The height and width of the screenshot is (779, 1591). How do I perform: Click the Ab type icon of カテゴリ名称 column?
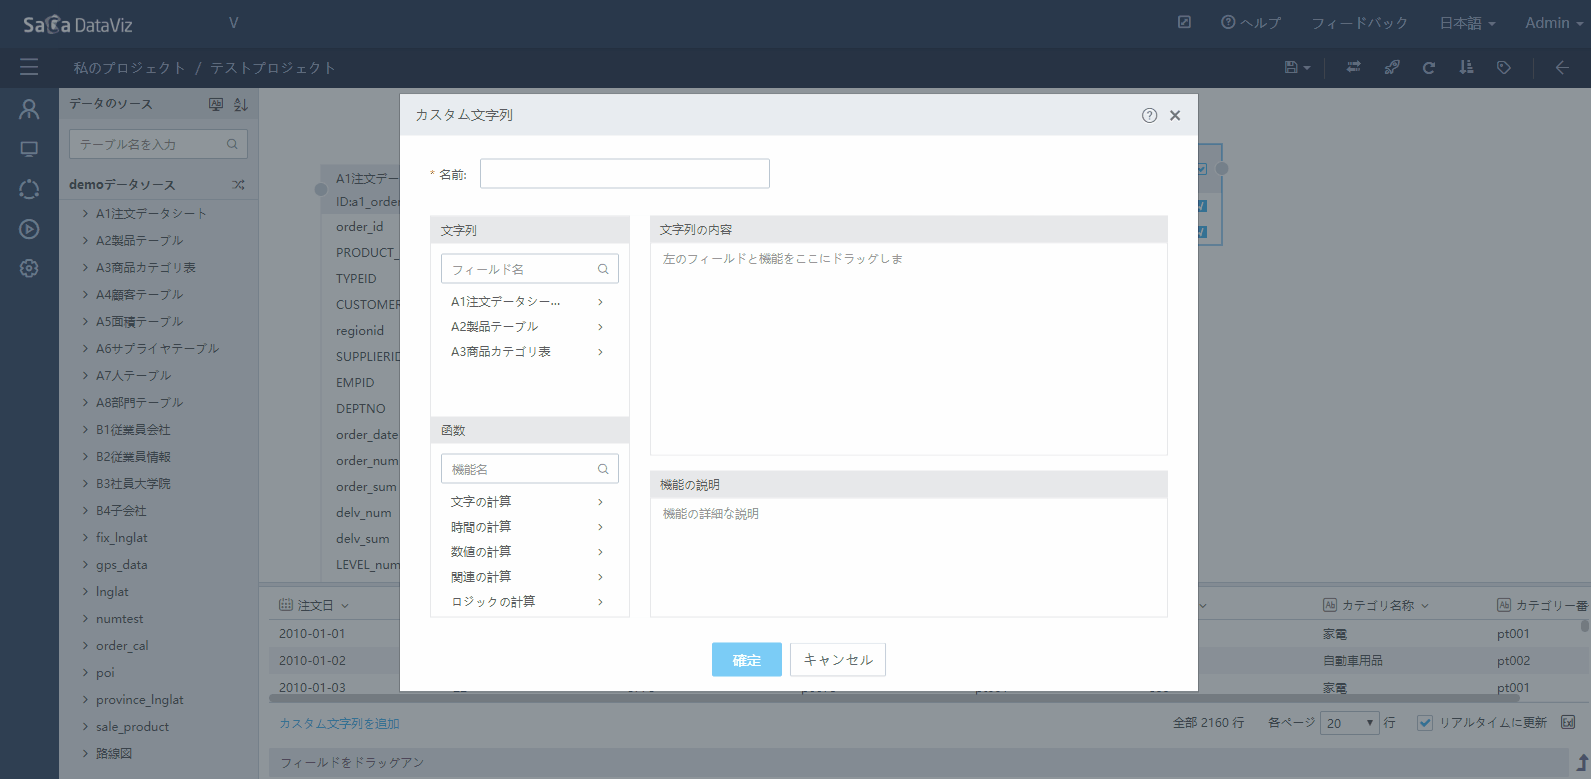tap(1330, 605)
